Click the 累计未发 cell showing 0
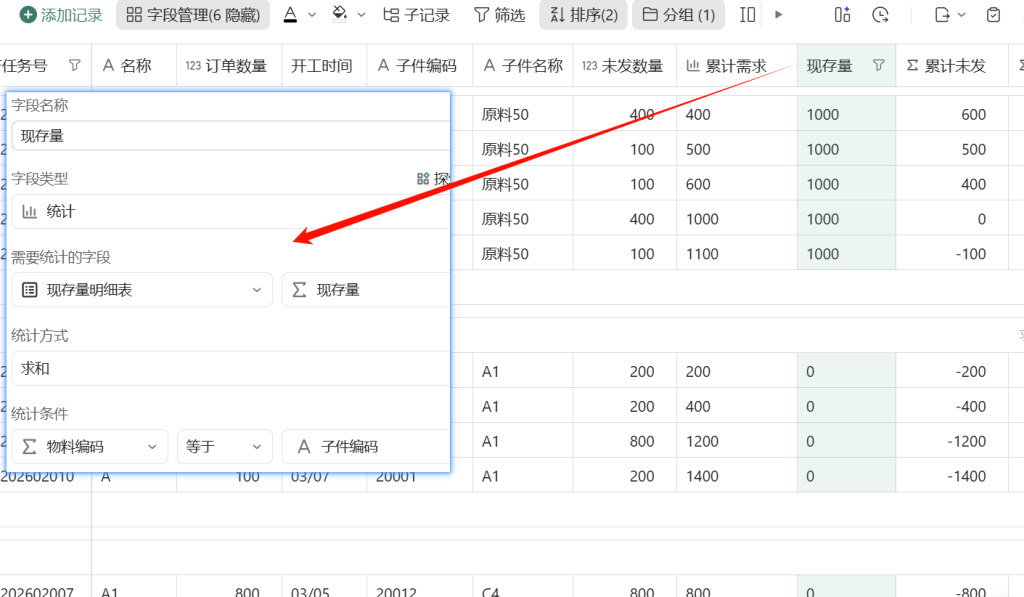The height and width of the screenshot is (597, 1024). tap(952, 219)
